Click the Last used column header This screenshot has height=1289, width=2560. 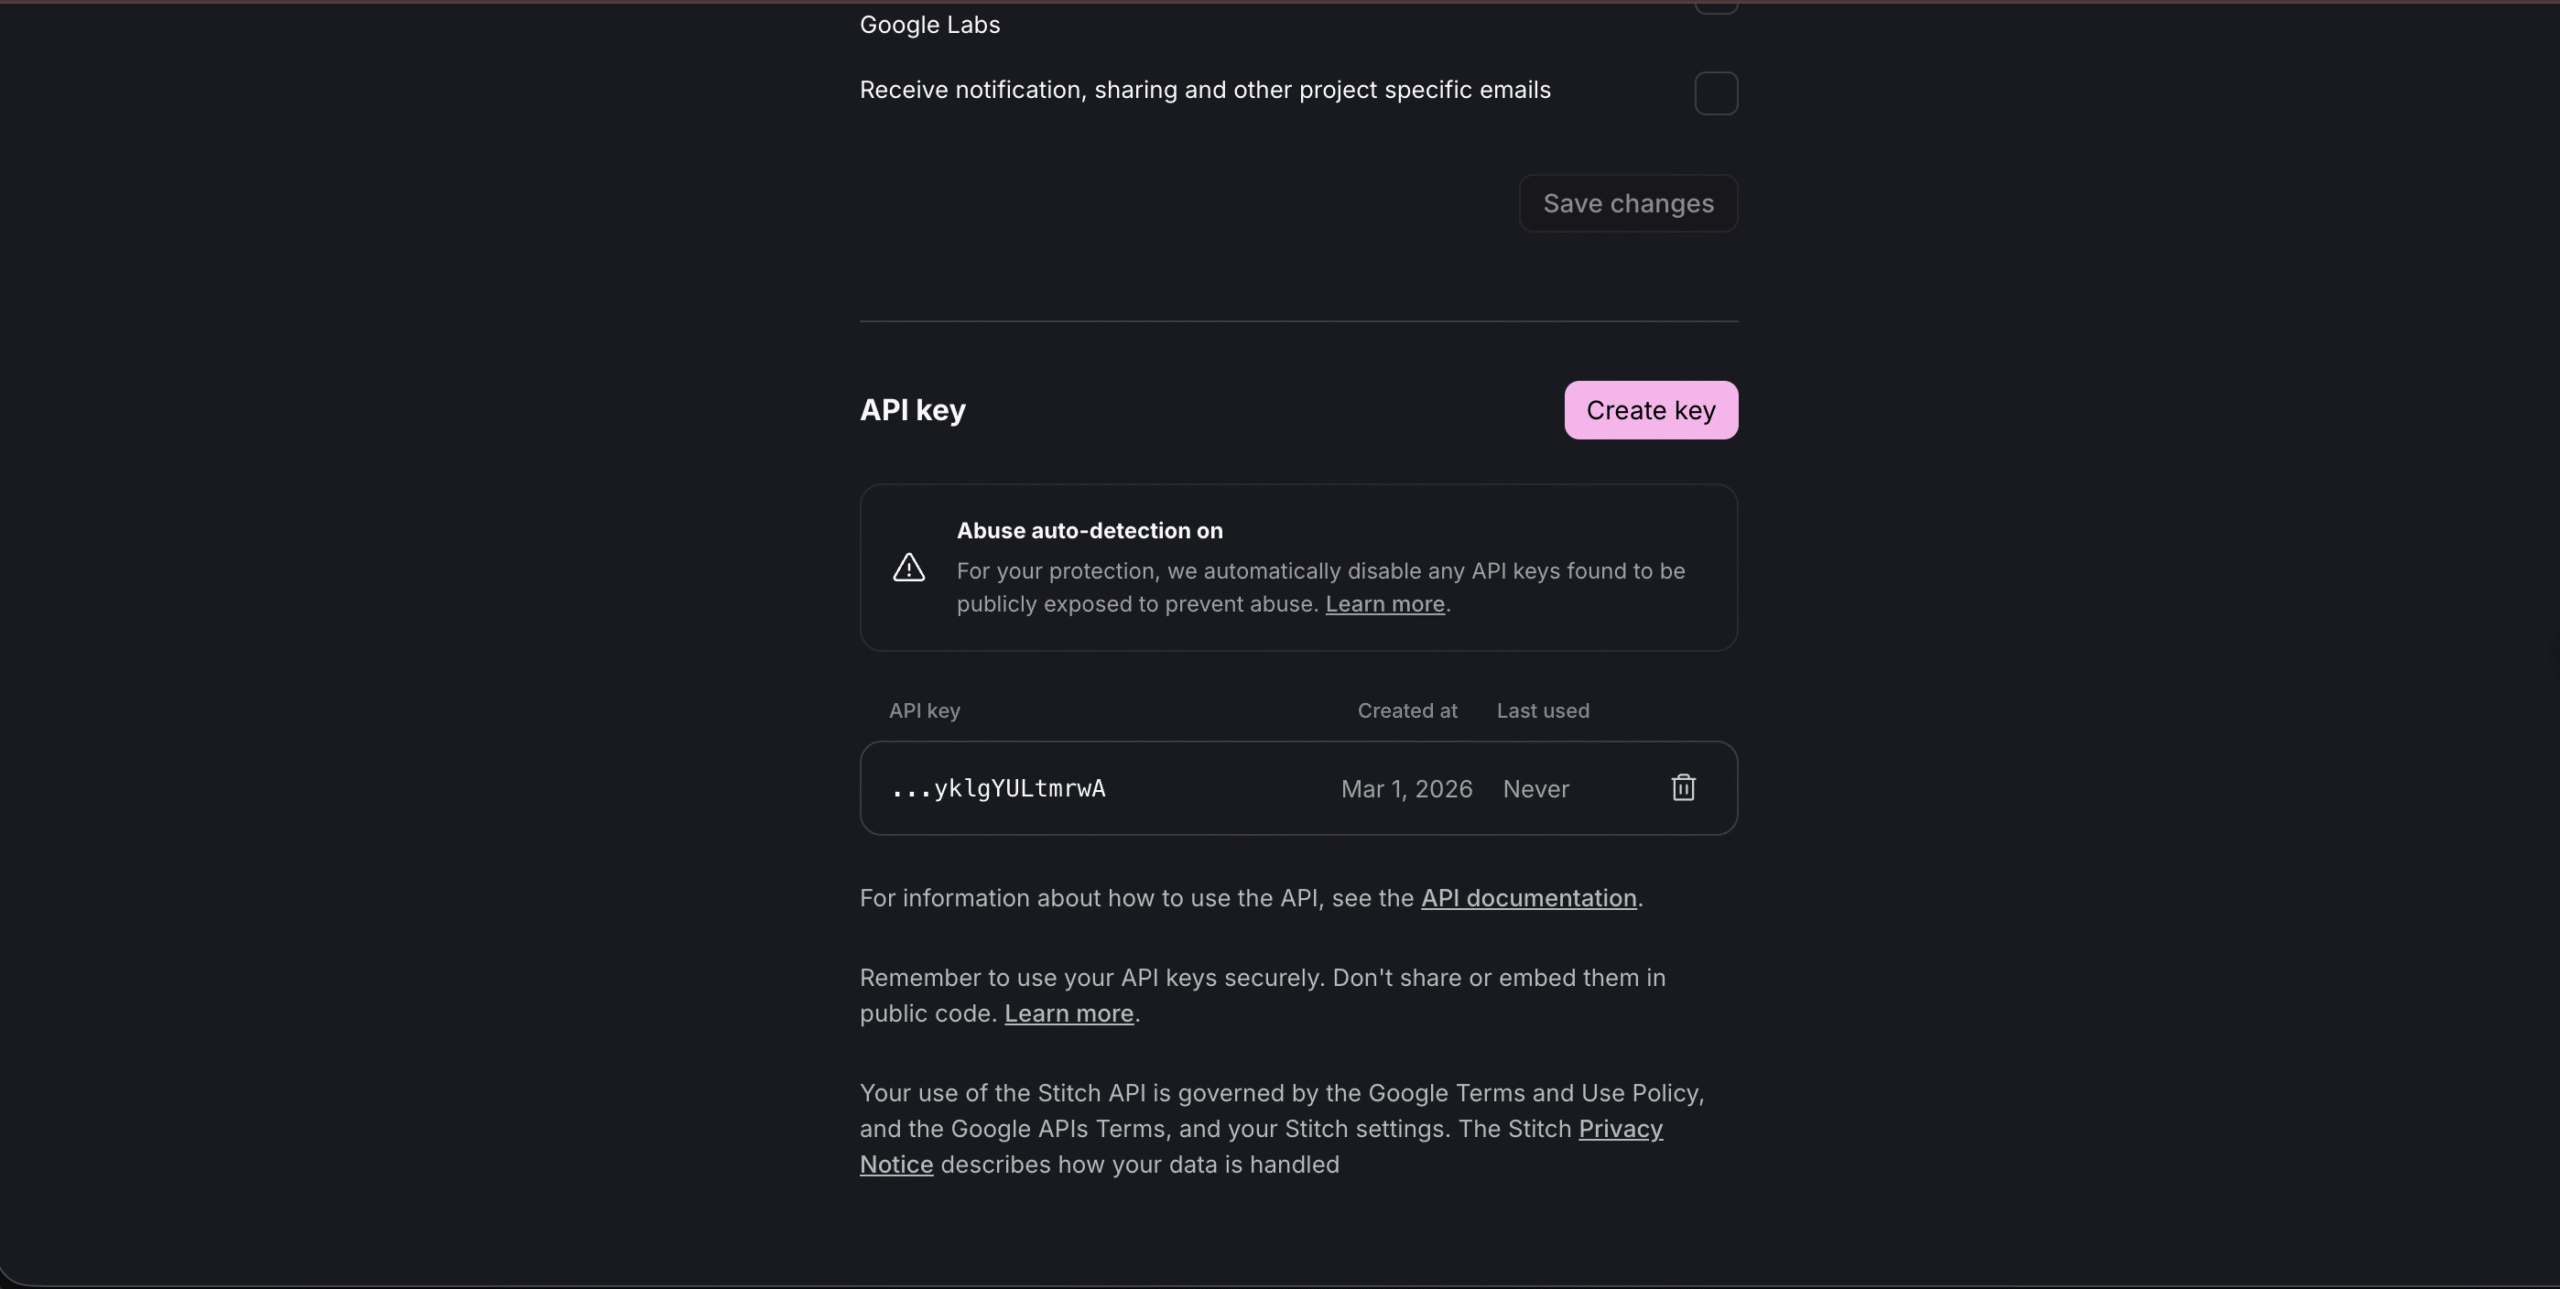coord(1542,711)
